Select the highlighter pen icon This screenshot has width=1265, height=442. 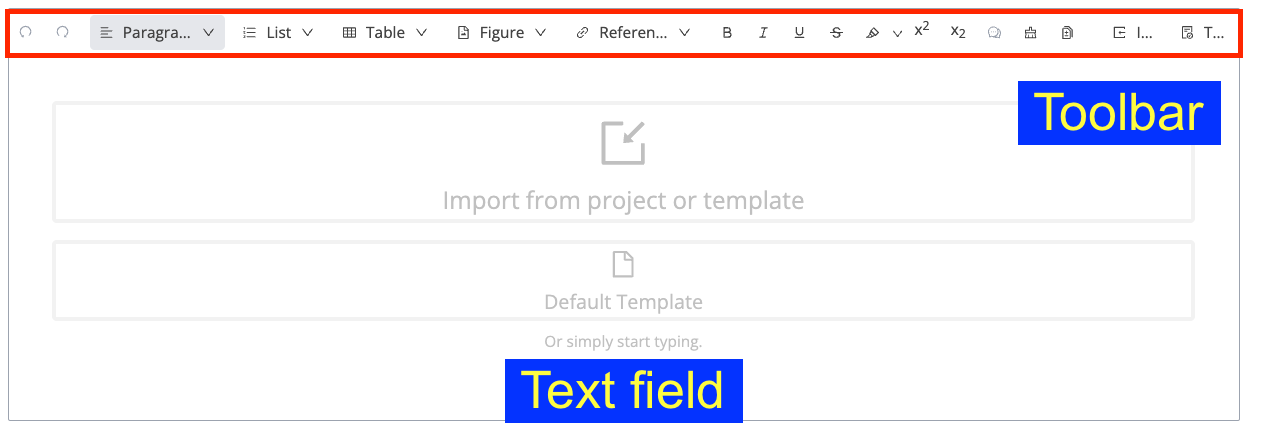pos(872,33)
